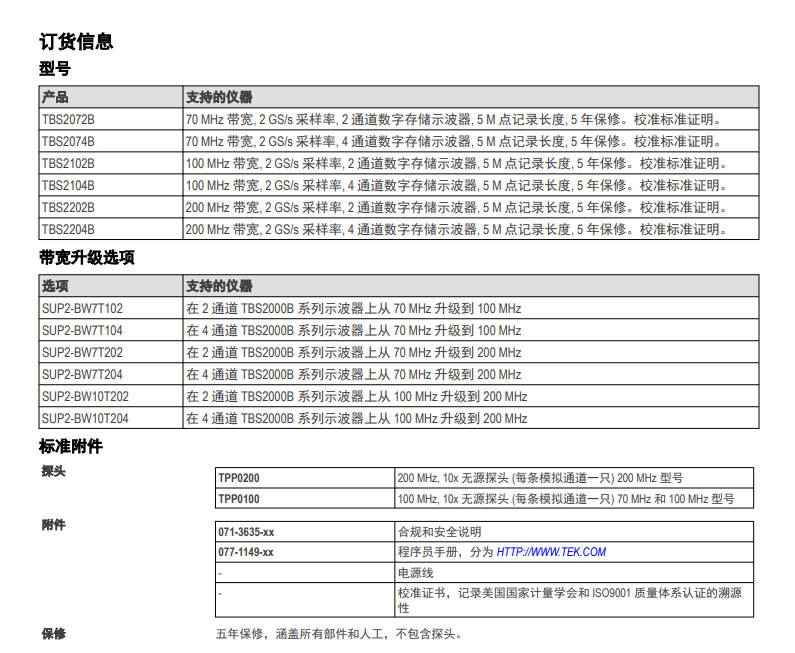Image resolution: width=795 pixels, height=653 pixels.
Task: Click the TPP0100 description cell
Action: pyautogui.click(x=574, y=499)
